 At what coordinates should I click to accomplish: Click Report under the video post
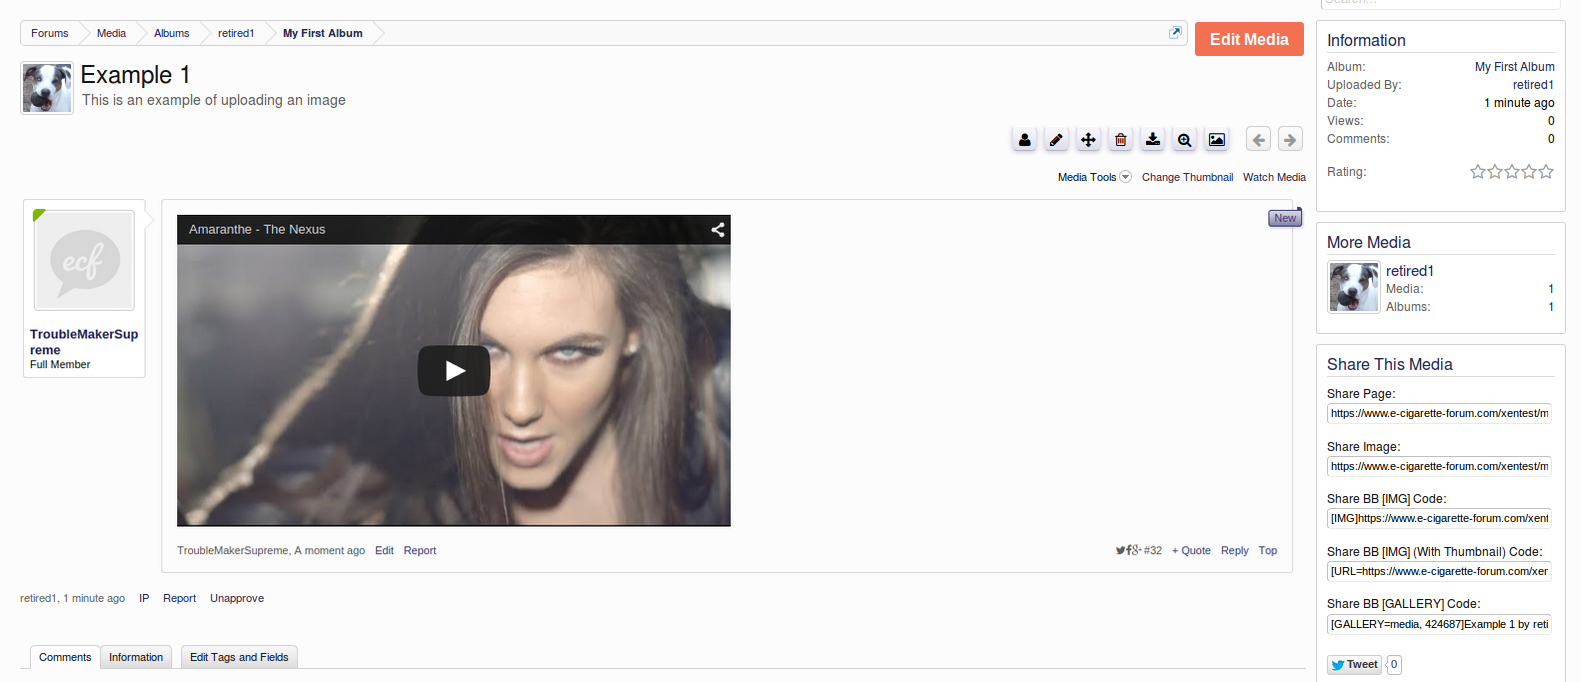coord(420,551)
